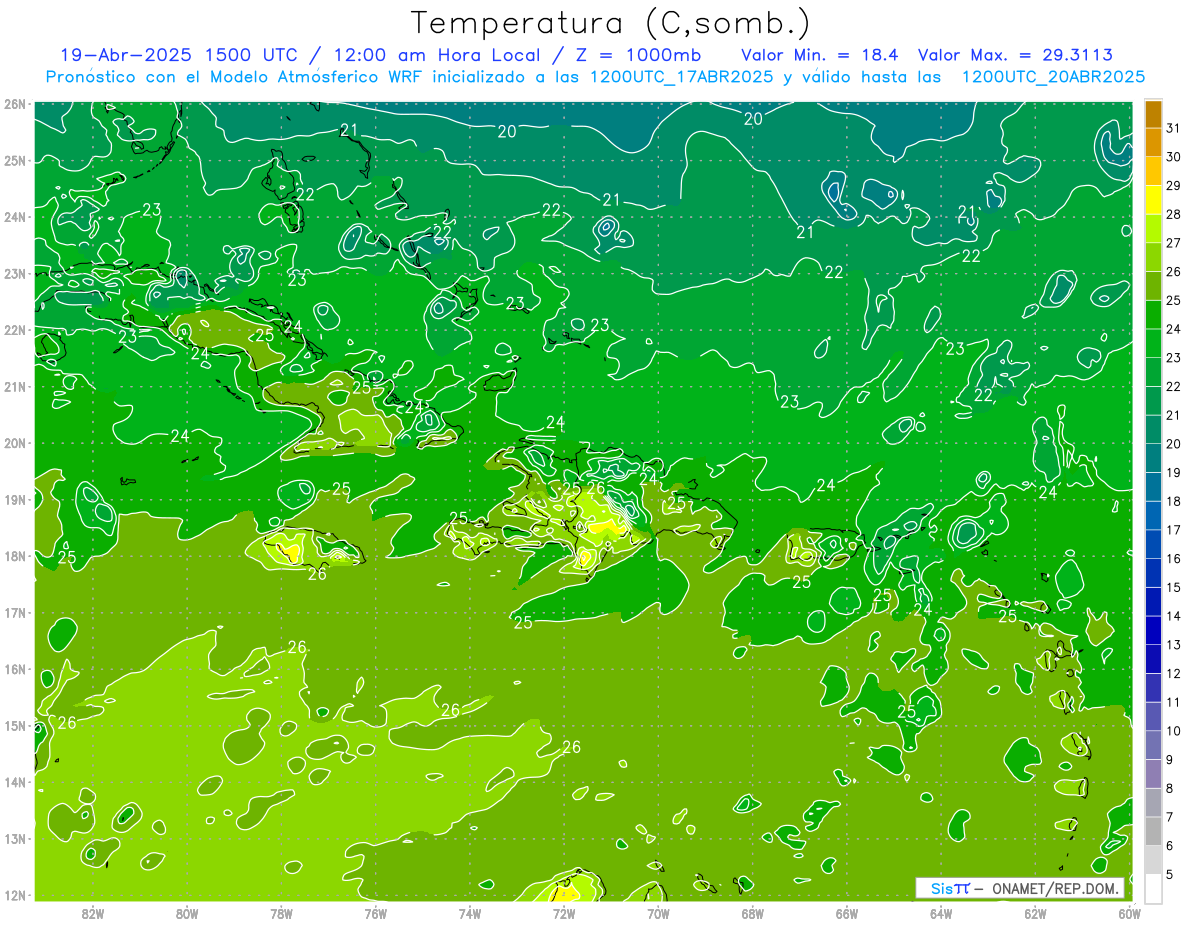Click the pressure level "Z = 1000mb"
The height and width of the screenshot is (927, 1200).
point(637,55)
